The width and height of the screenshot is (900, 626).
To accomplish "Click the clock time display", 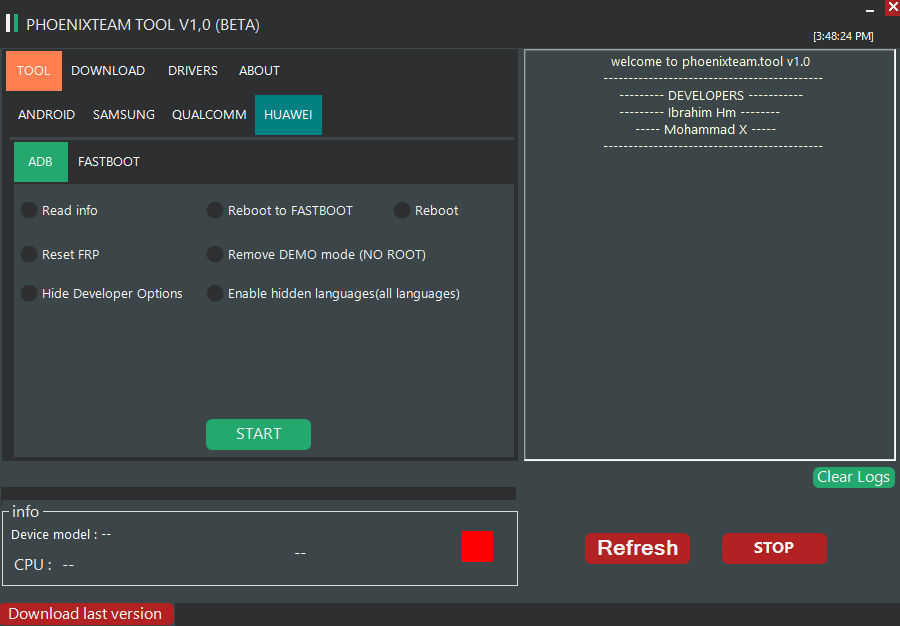I will 843,36.
